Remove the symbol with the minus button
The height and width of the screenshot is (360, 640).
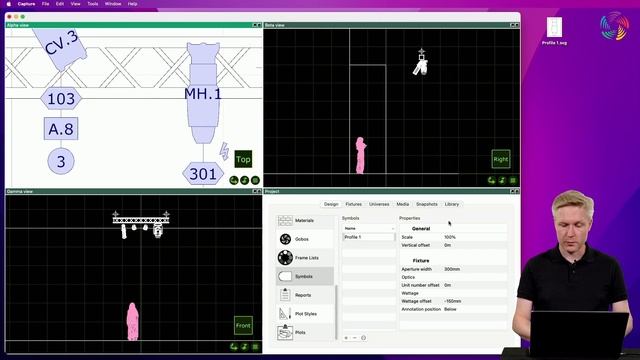(x=354, y=338)
